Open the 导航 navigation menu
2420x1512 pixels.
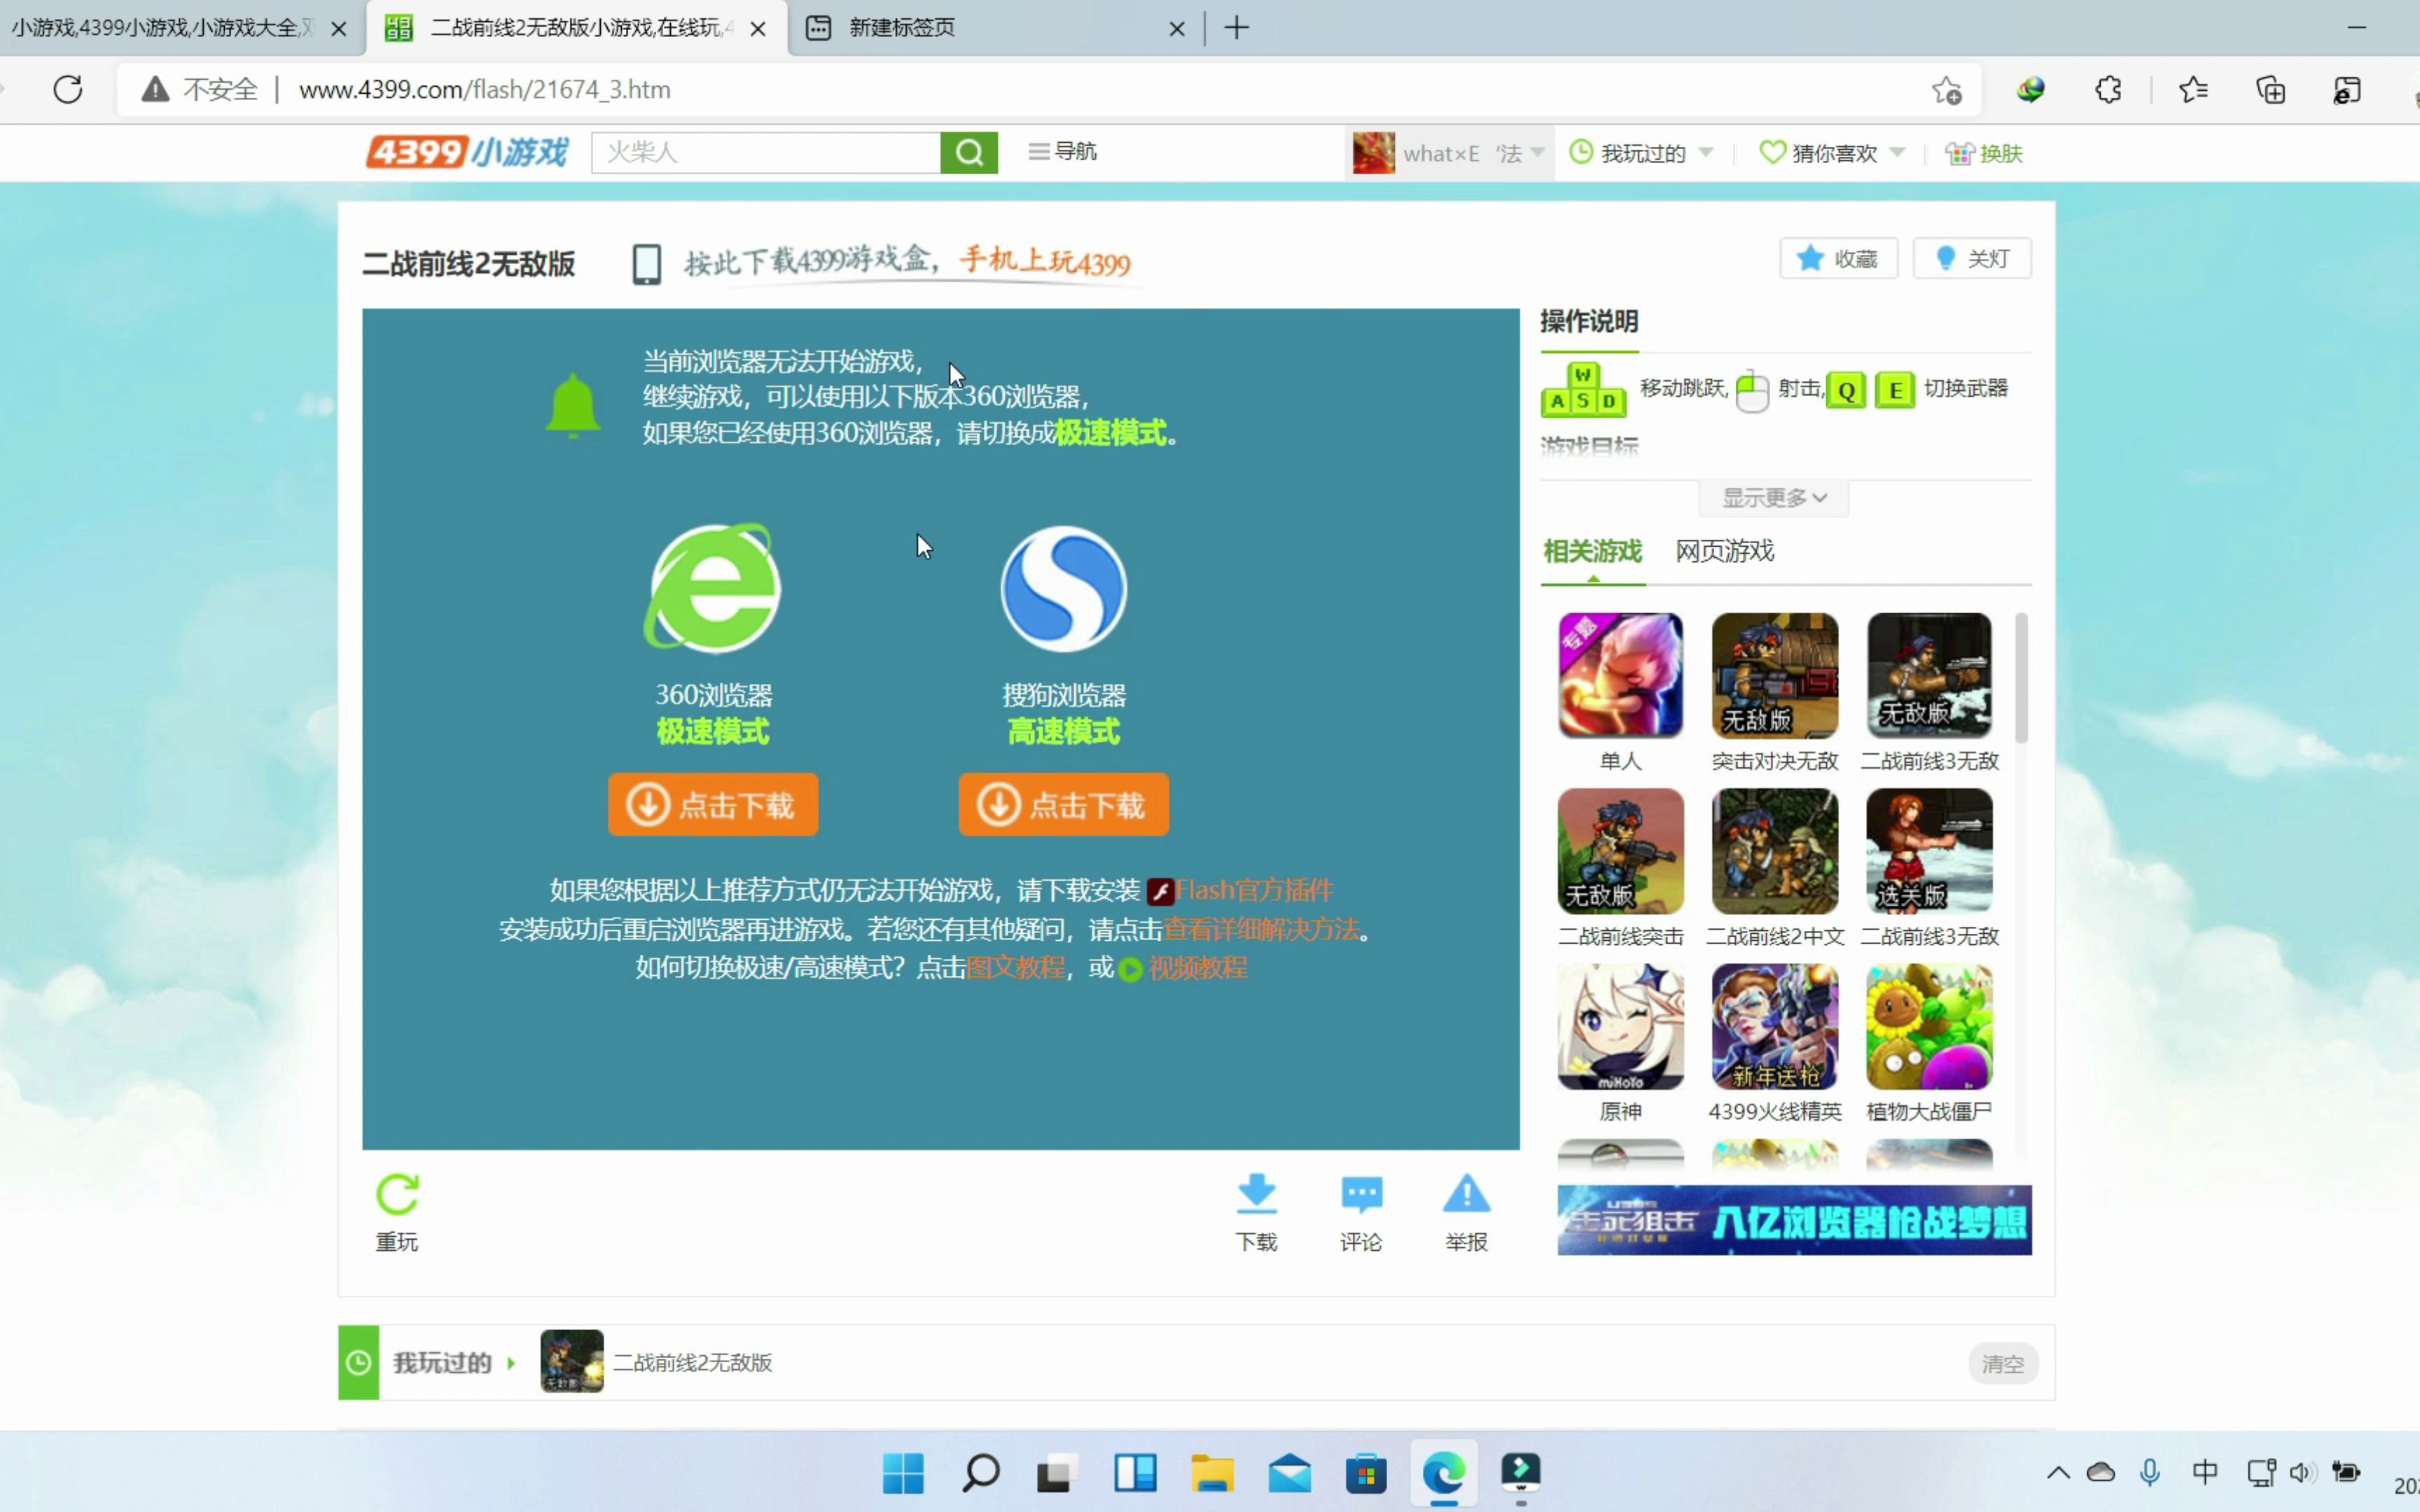(x=1062, y=151)
